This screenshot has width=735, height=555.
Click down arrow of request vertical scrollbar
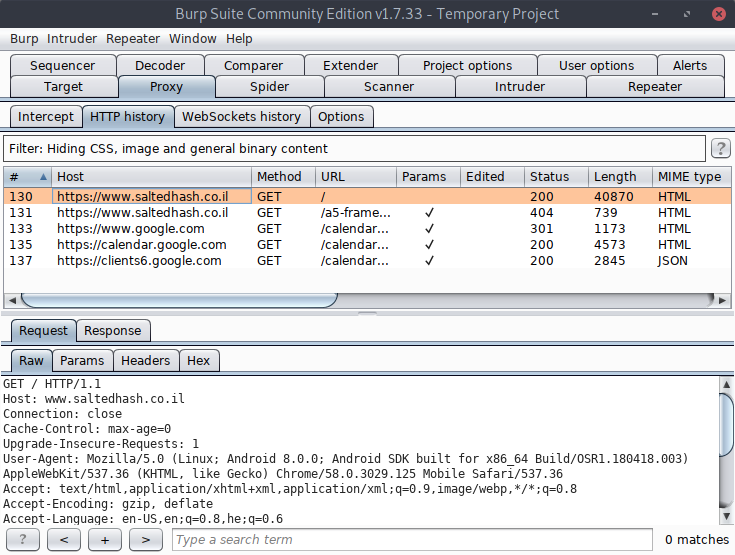(726, 516)
